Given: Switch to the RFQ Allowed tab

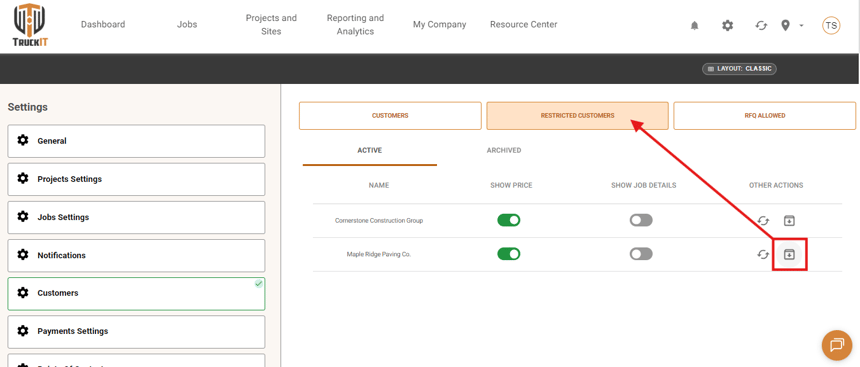Looking at the screenshot, I should pos(765,116).
